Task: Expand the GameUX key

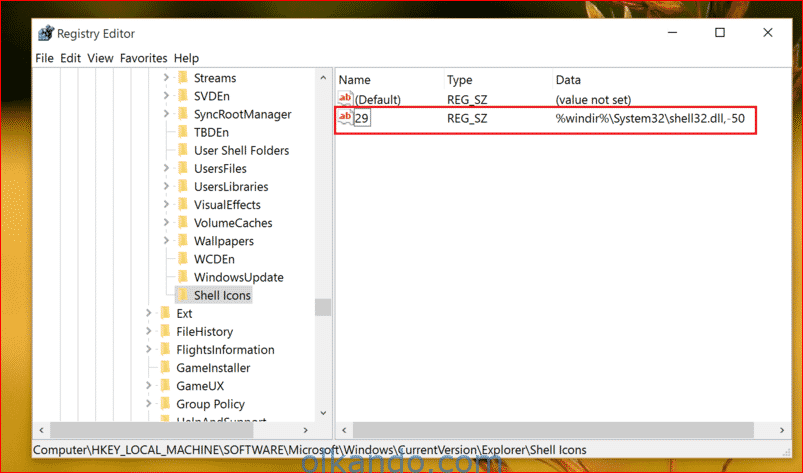Action: pos(149,386)
